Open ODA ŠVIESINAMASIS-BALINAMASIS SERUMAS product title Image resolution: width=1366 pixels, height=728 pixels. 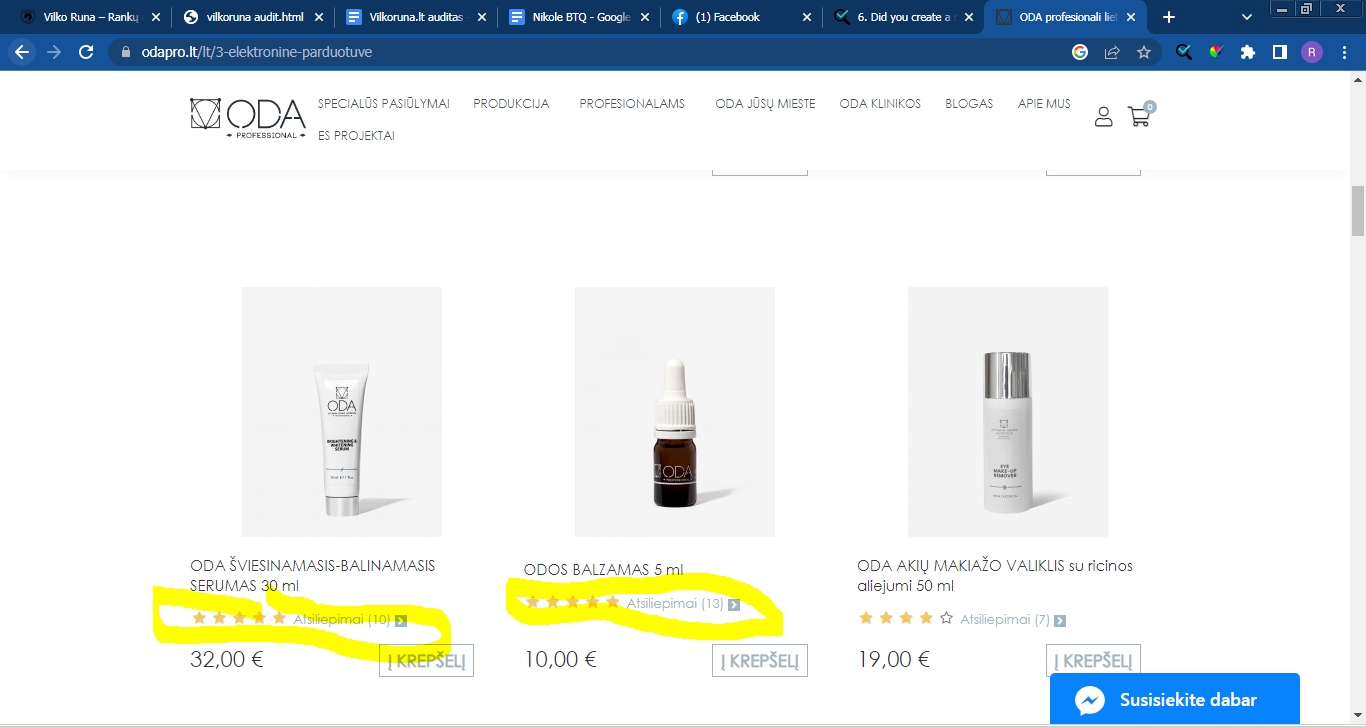click(x=312, y=576)
